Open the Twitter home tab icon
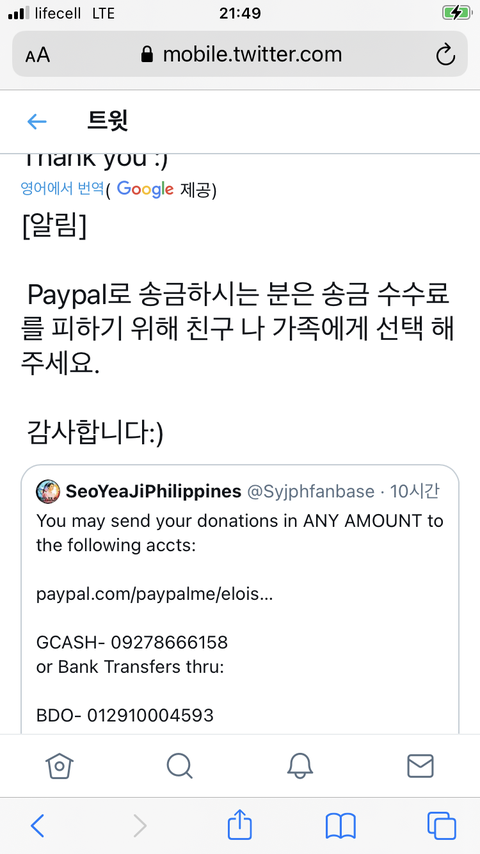Image resolution: width=480 pixels, height=854 pixels. coord(59,766)
